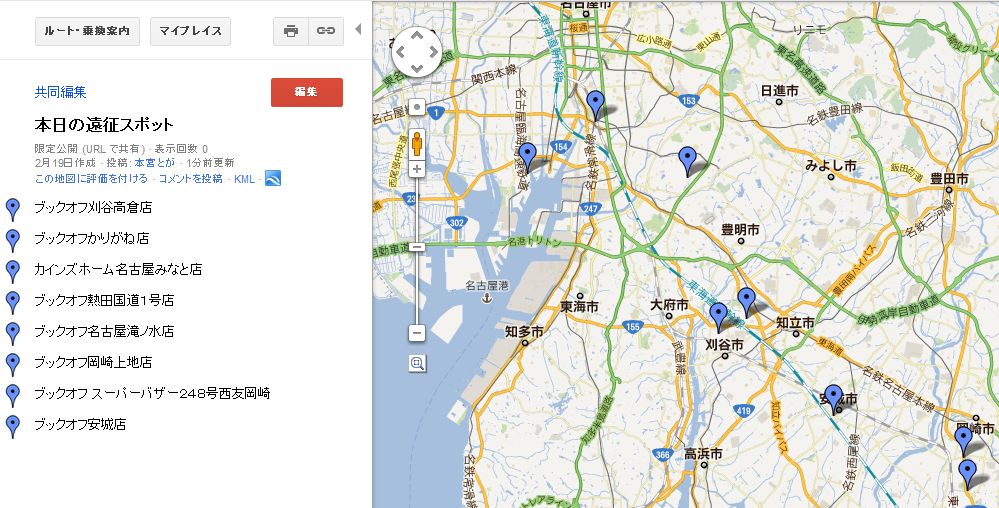This screenshot has height=508, width=999.
Task: Click map pin near route 154
Action: (x=528, y=157)
